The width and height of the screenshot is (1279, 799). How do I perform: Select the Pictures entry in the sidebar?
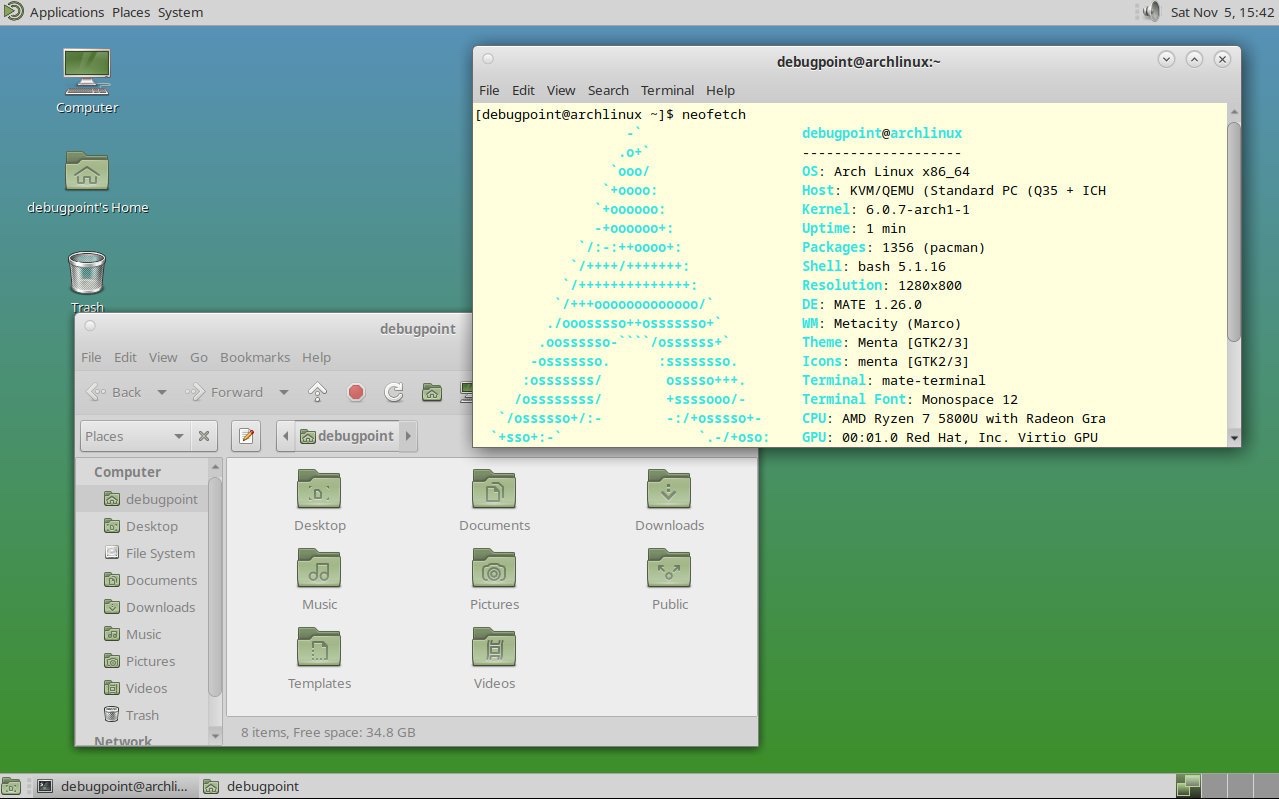coord(144,661)
